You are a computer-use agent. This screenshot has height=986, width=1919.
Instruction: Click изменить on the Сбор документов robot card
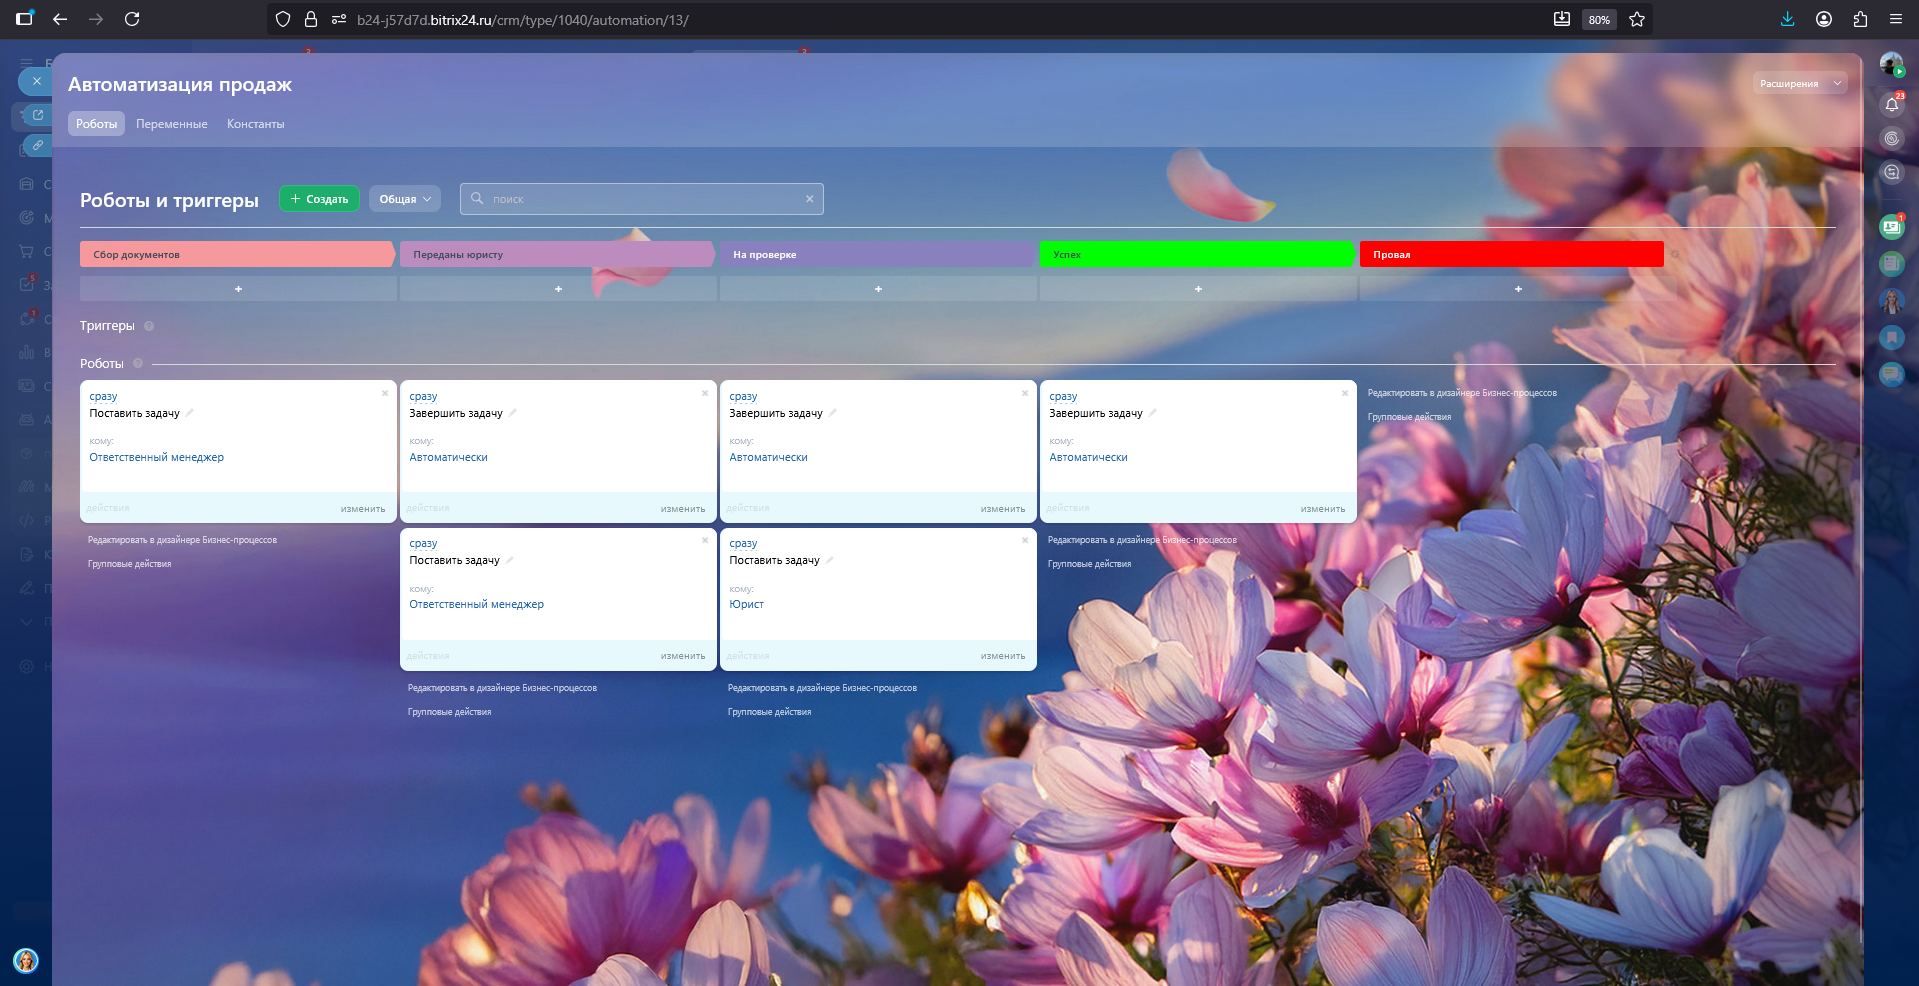pyautogui.click(x=363, y=509)
